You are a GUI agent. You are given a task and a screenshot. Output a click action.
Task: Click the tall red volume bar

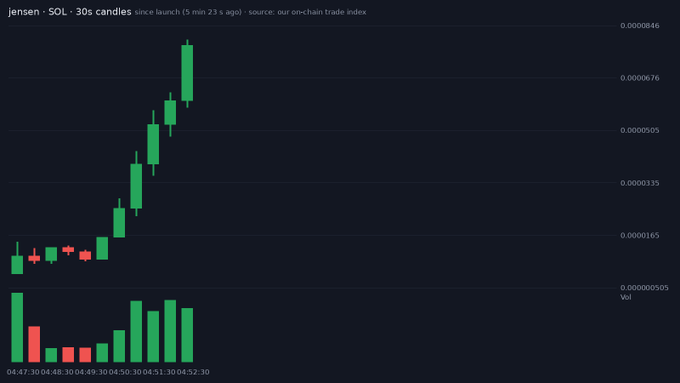(x=34, y=344)
